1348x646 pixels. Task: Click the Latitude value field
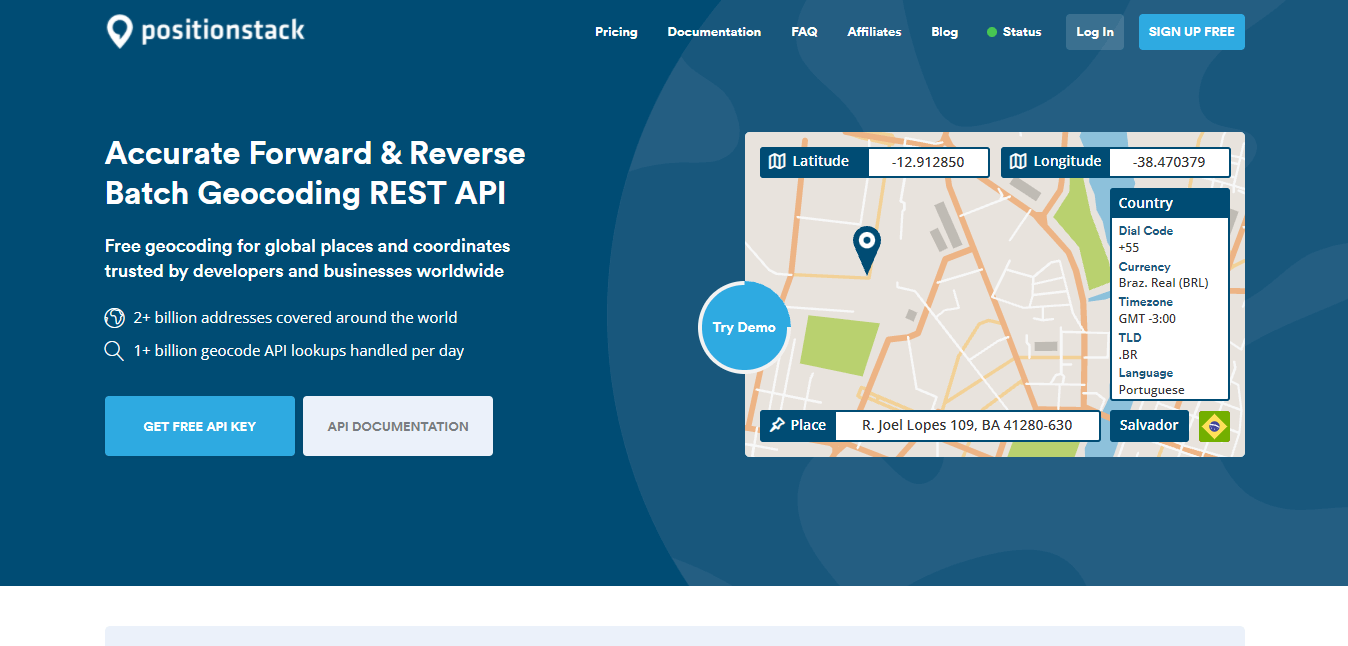pos(928,162)
